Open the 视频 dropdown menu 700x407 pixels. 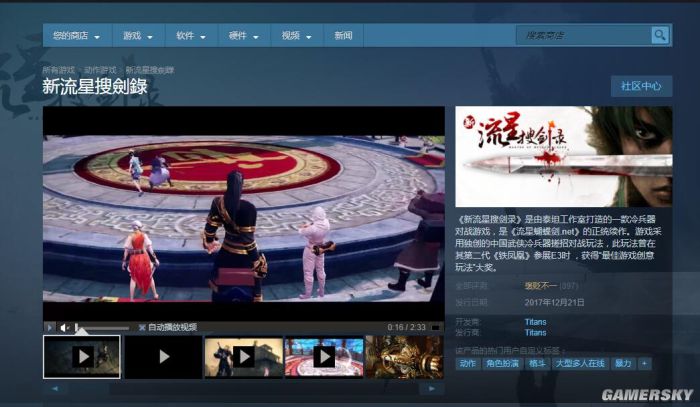[x=296, y=36]
